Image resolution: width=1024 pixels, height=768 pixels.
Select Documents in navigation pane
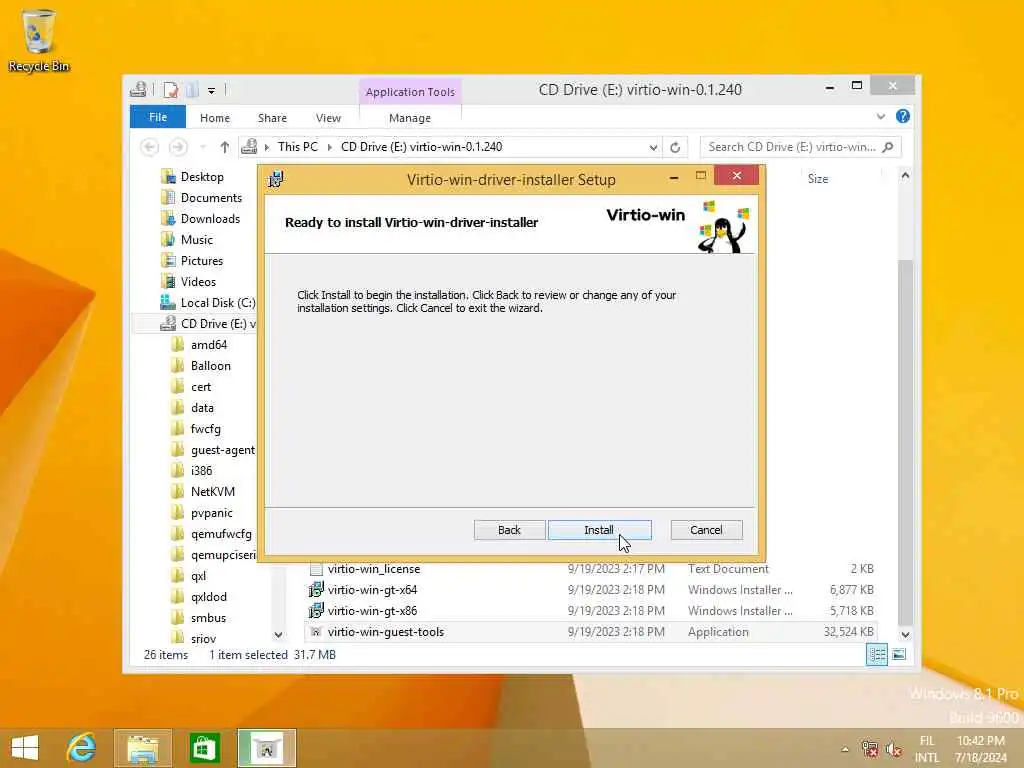(x=211, y=198)
